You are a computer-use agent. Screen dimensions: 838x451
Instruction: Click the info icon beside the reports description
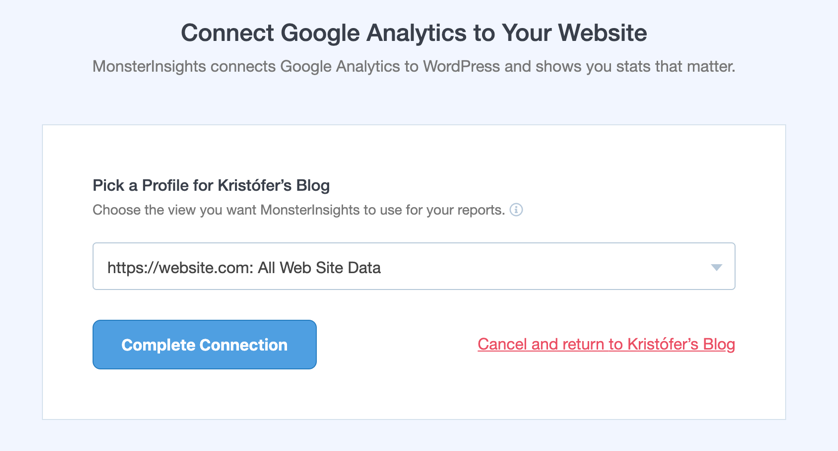(516, 210)
